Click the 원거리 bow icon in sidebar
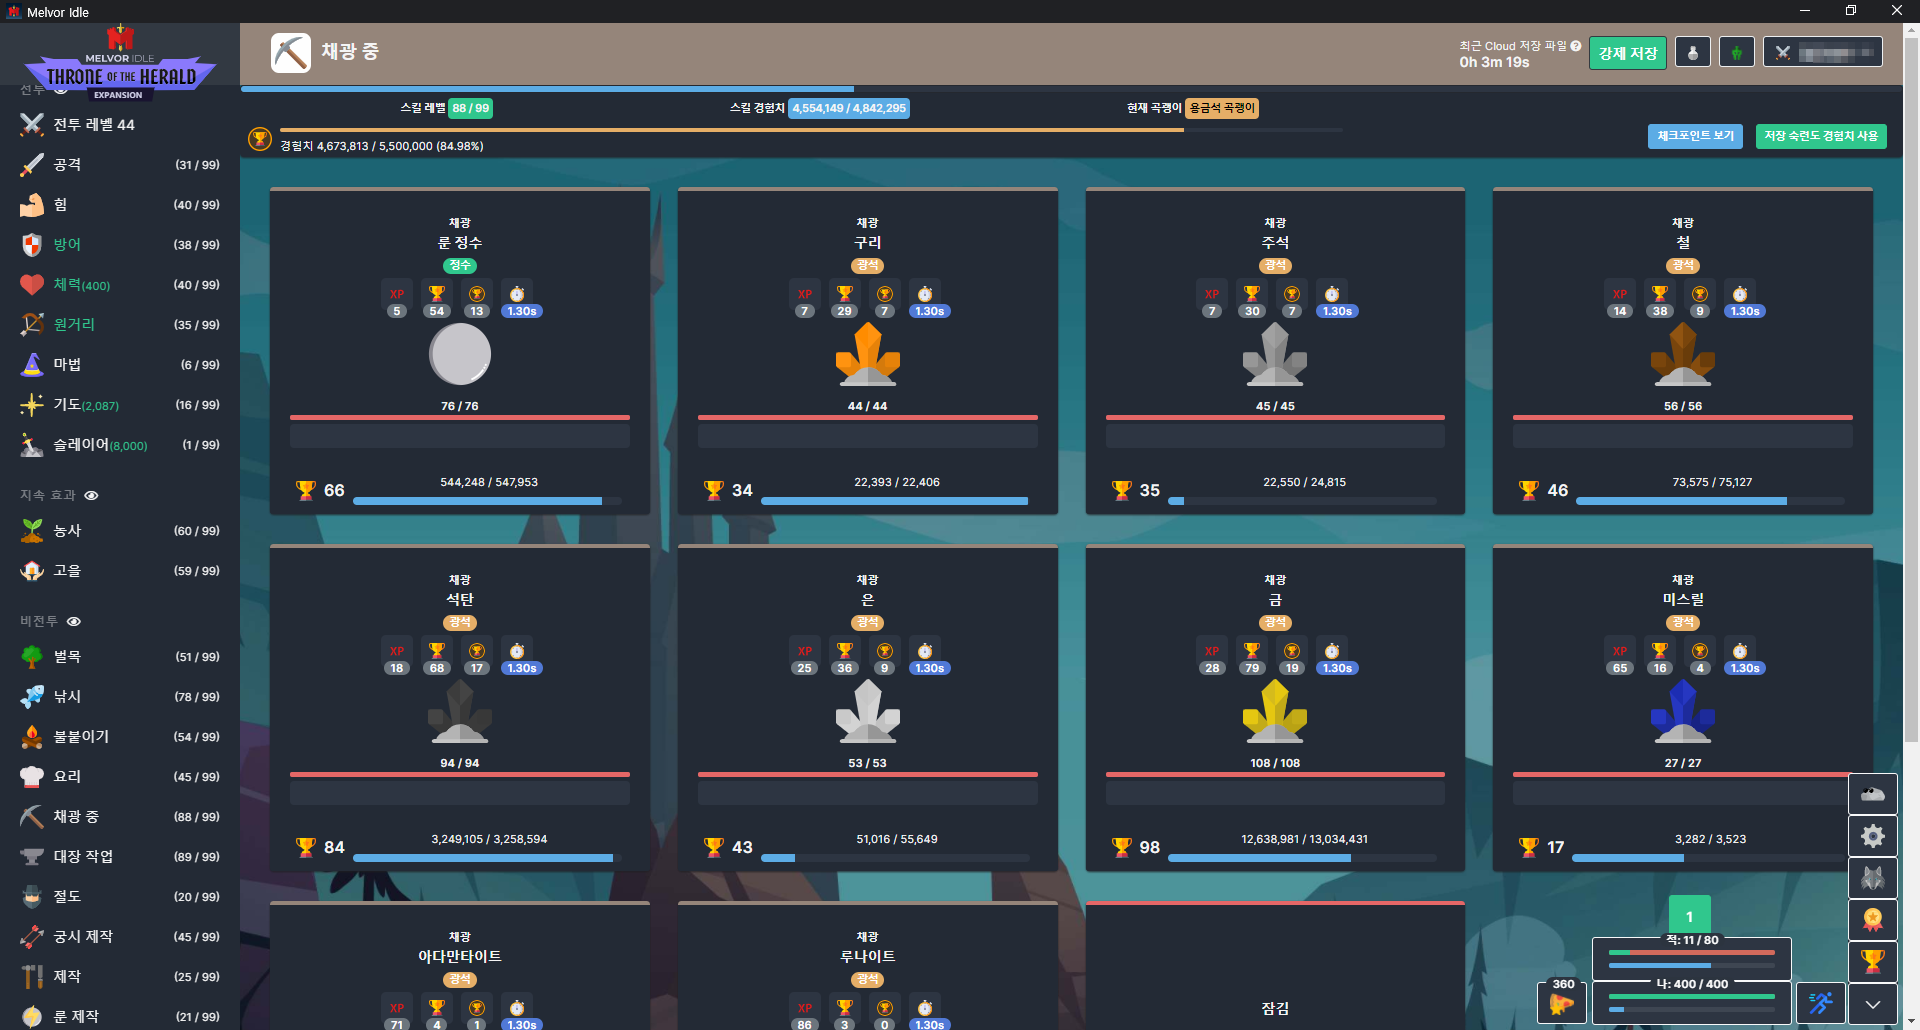Image resolution: width=1920 pixels, height=1030 pixels. pyautogui.click(x=32, y=324)
